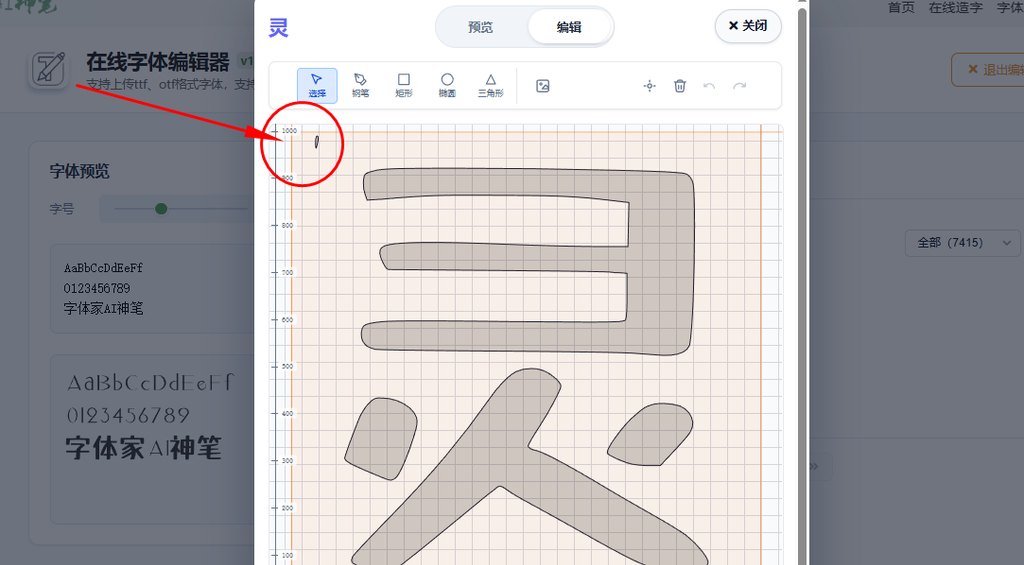
Task: Select the left dot stroke of the glyph
Action: tap(381, 438)
